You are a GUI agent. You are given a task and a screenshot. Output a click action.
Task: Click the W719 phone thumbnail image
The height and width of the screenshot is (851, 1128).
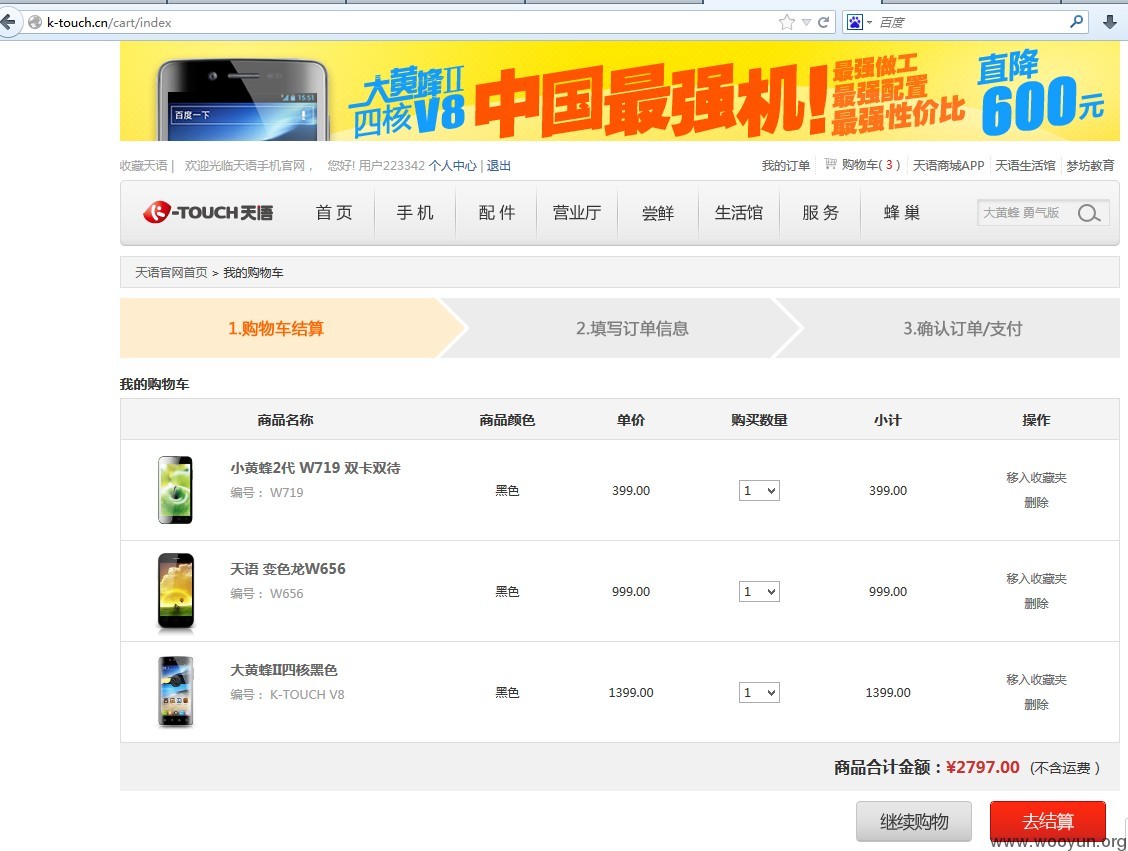pyautogui.click(x=176, y=490)
